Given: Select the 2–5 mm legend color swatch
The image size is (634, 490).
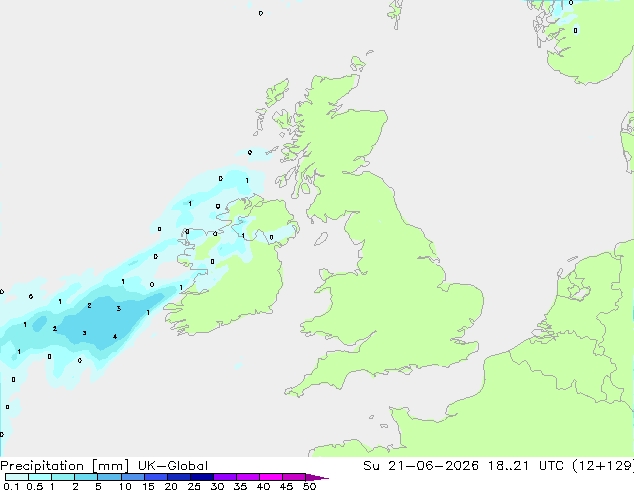Looking at the screenshot, I should [x=86, y=477].
